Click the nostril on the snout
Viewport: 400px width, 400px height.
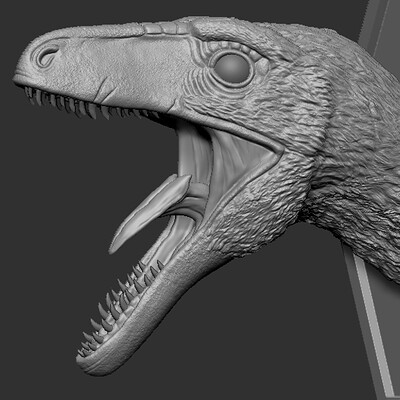click(x=47, y=55)
